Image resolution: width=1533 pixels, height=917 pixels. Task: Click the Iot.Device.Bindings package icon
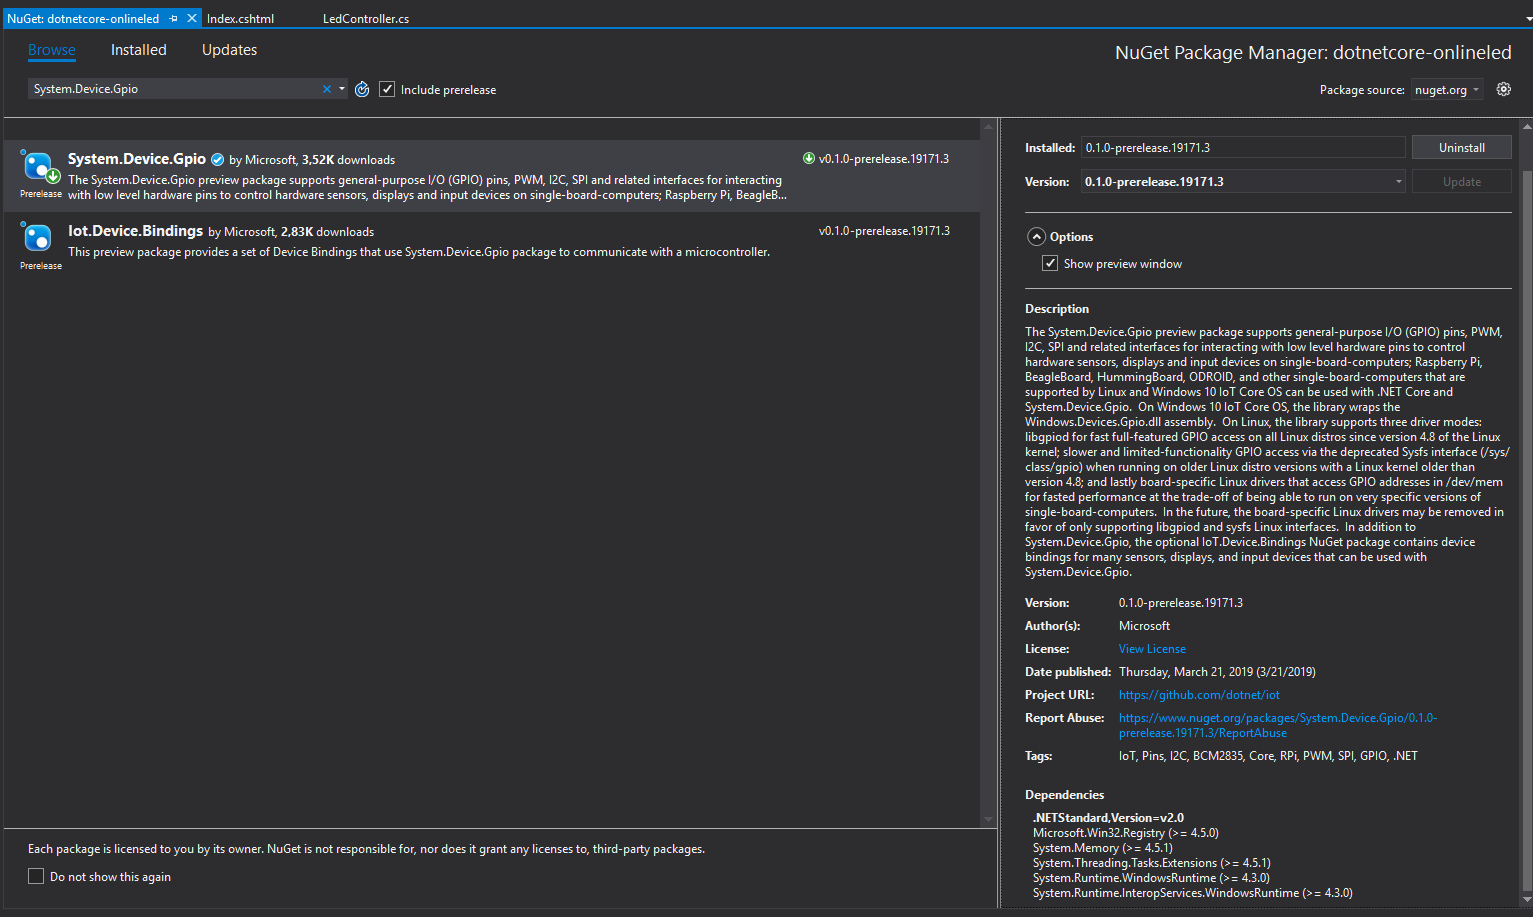pyautogui.click(x=37, y=237)
